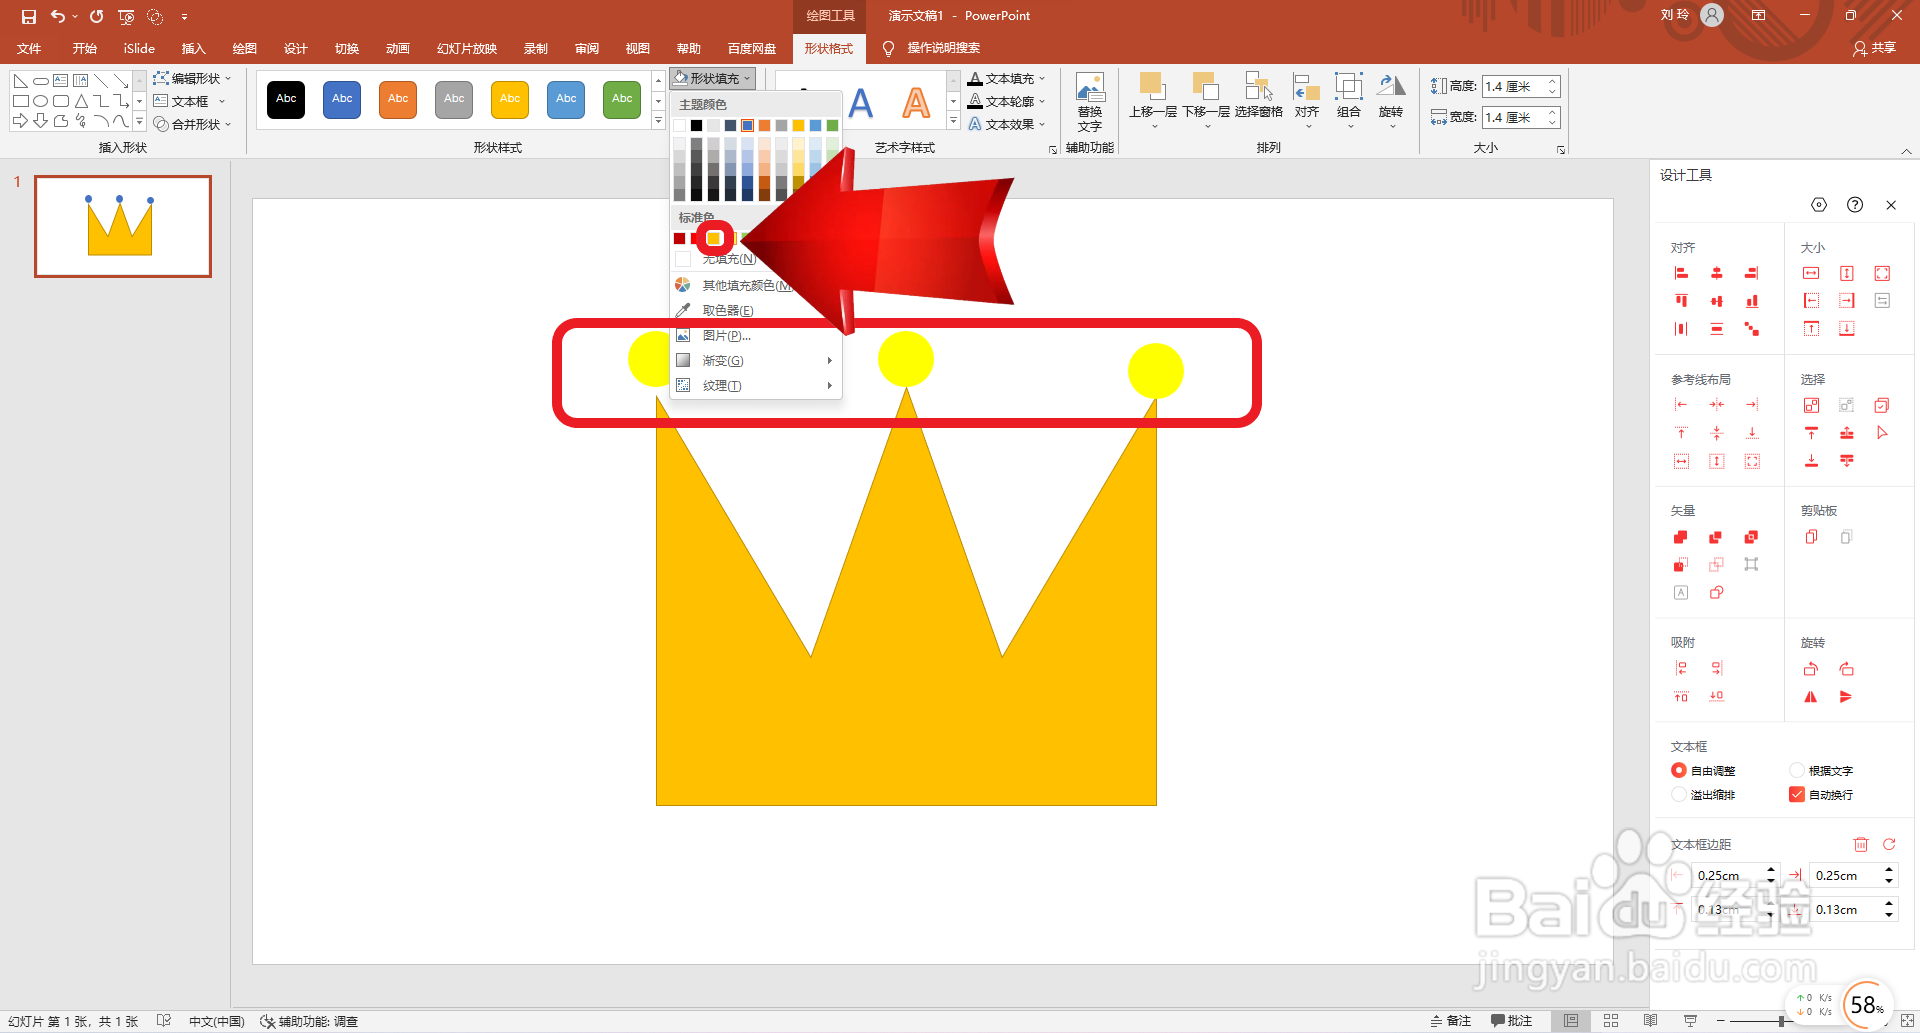Switch to the 开始 ribbon tab
Image resolution: width=1920 pixels, height=1033 pixels.
(x=85, y=48)
